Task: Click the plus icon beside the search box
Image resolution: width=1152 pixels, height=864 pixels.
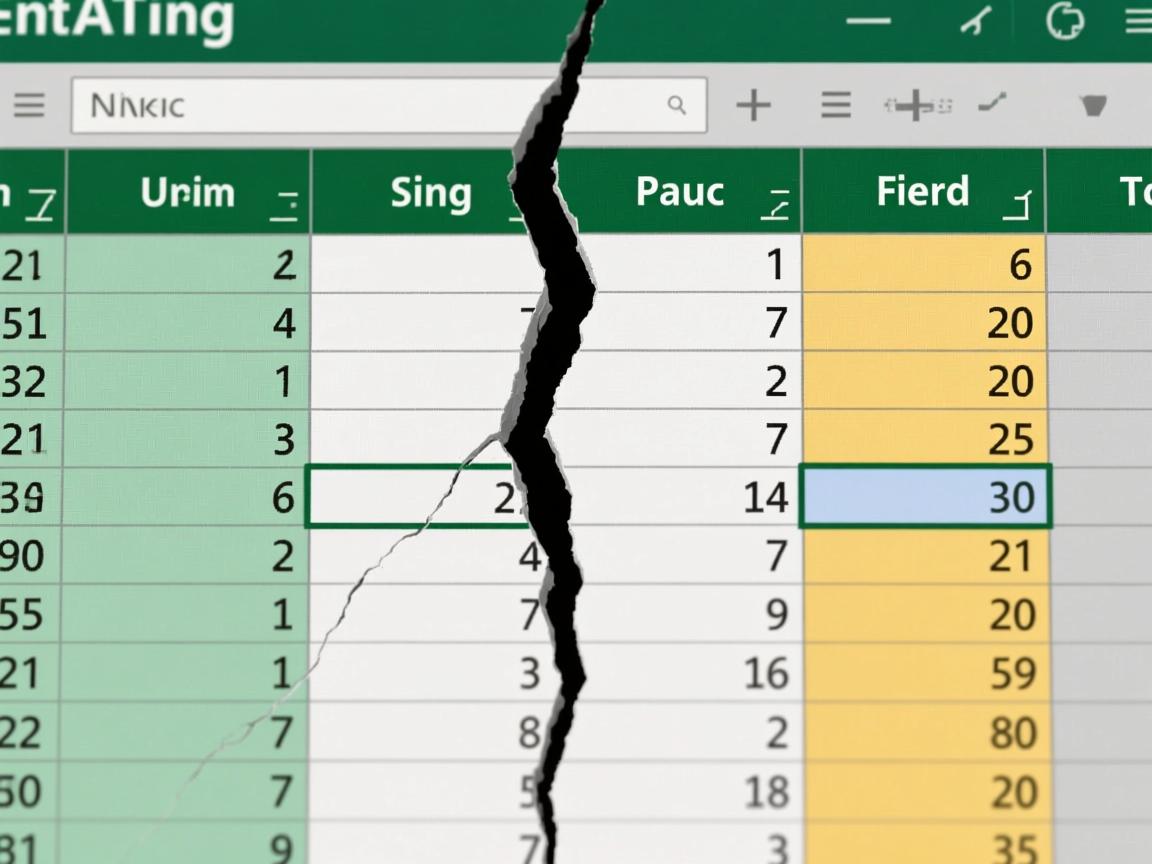Action: click(x=753, y=105)
